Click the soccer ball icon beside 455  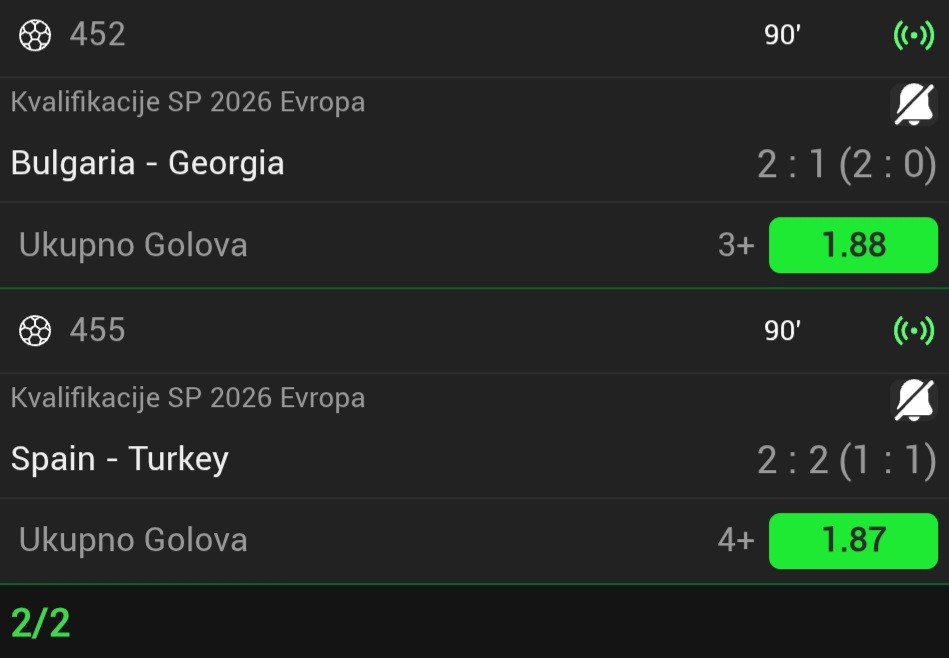(x=35, y=330)
